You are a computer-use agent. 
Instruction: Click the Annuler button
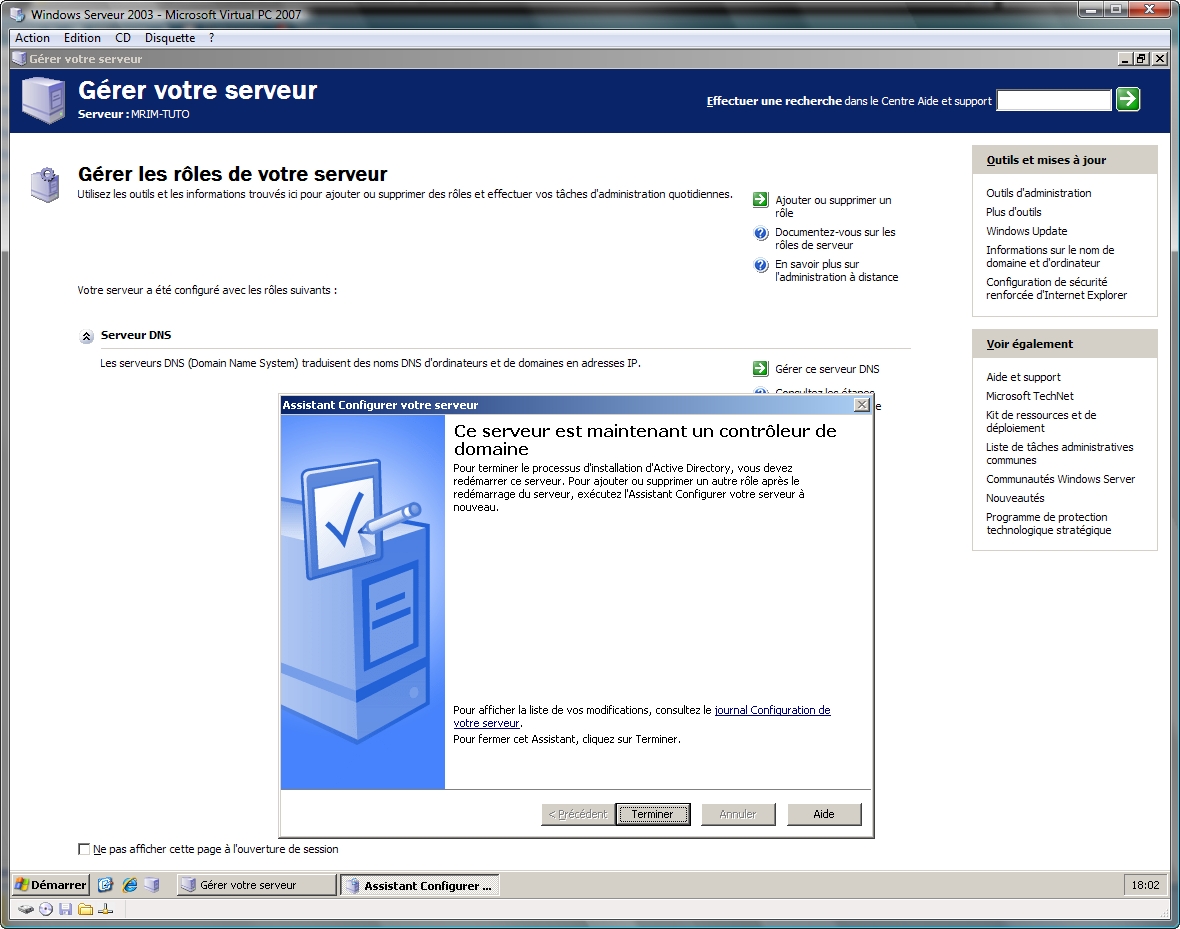738,814
